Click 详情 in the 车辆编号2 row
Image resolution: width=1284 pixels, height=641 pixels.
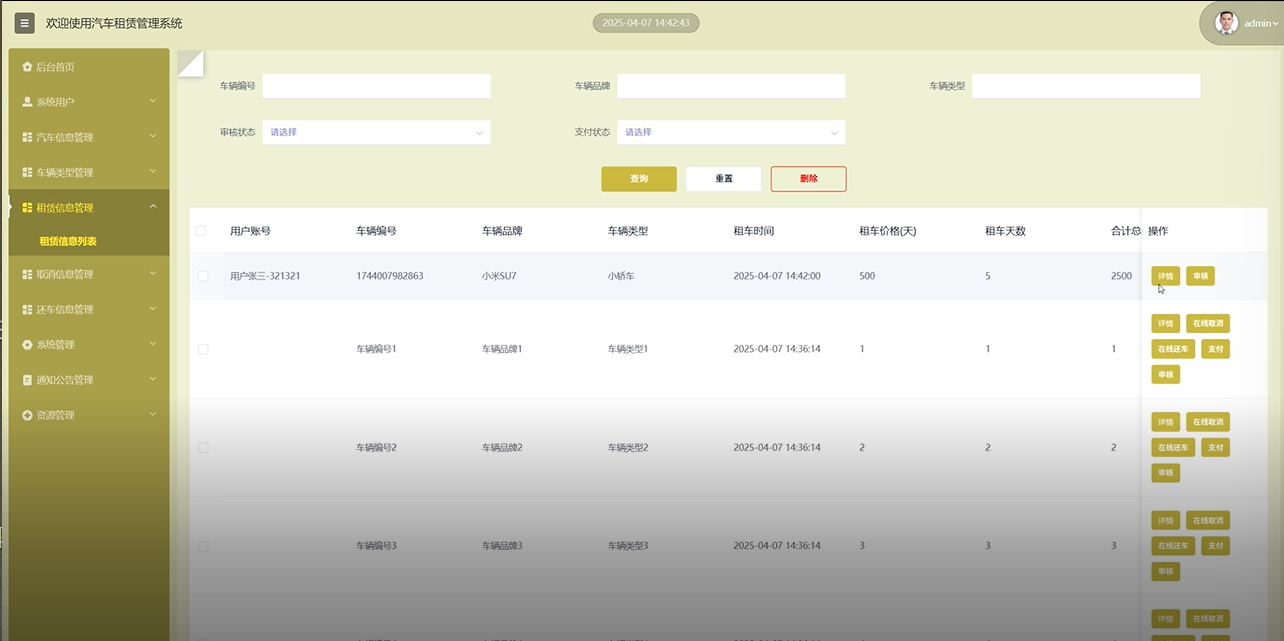coord(1165,422)
